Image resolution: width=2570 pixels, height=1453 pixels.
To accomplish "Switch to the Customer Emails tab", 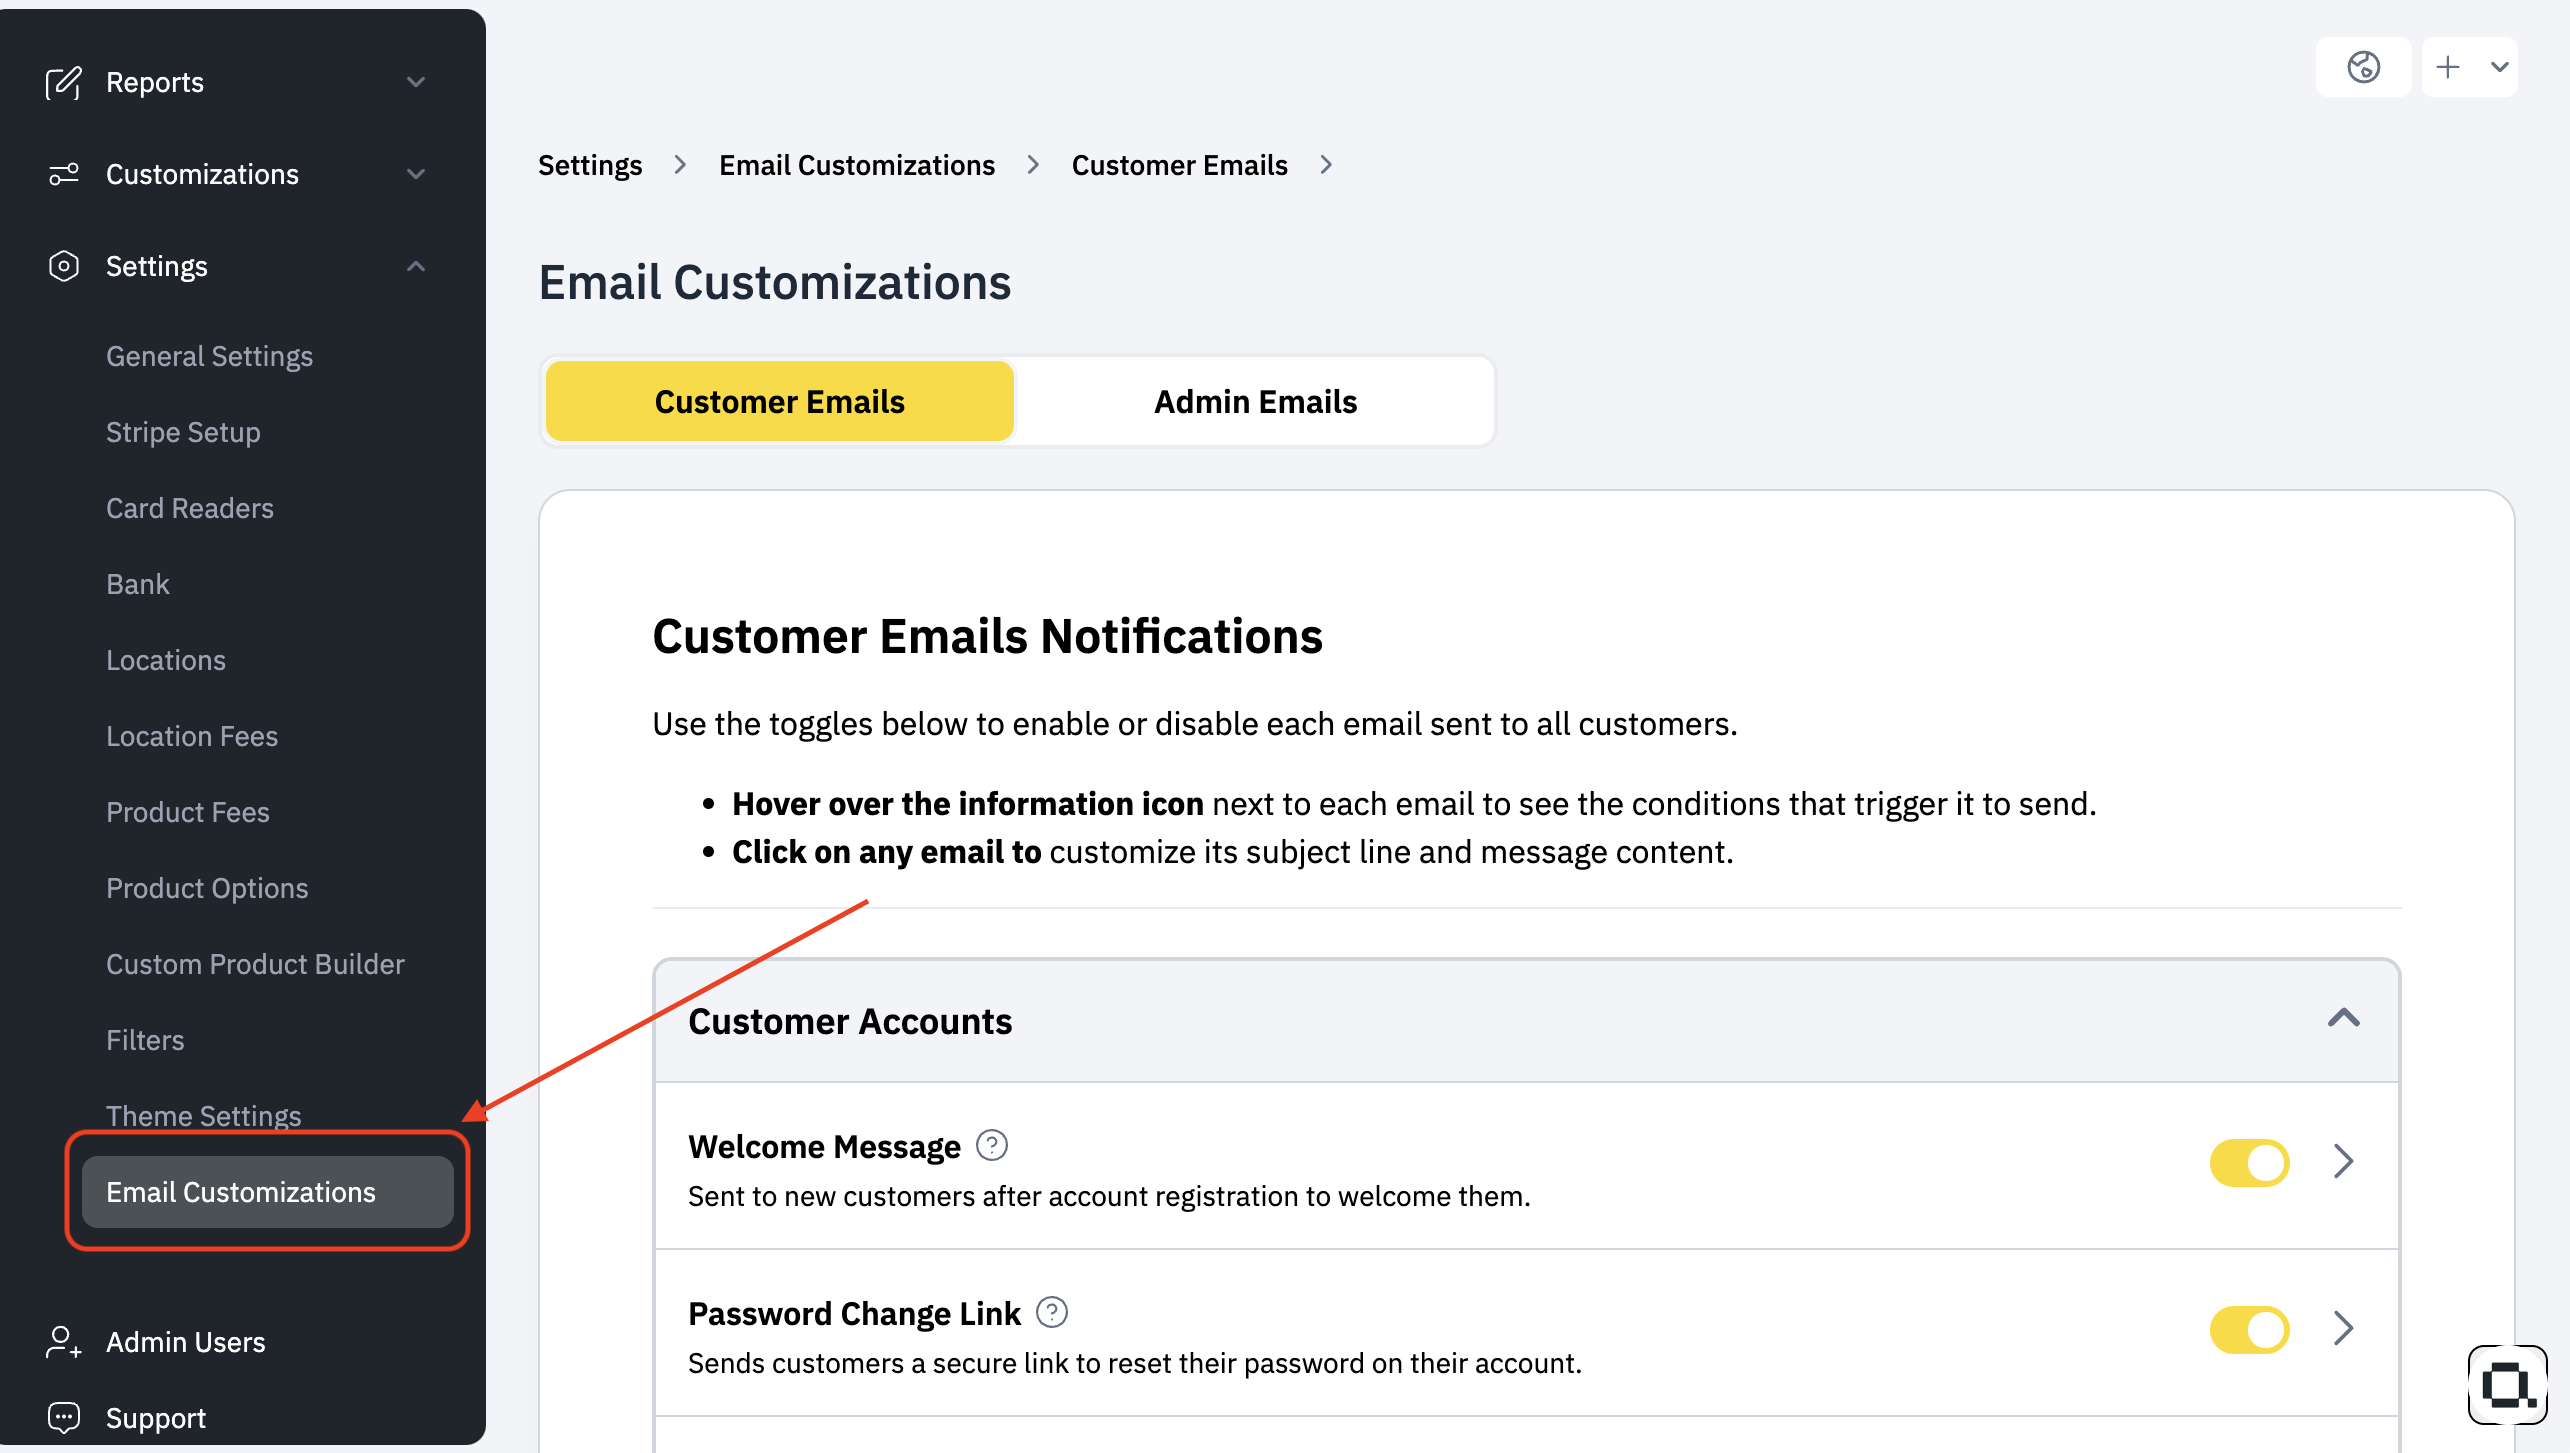I will (x=779, y=402).
